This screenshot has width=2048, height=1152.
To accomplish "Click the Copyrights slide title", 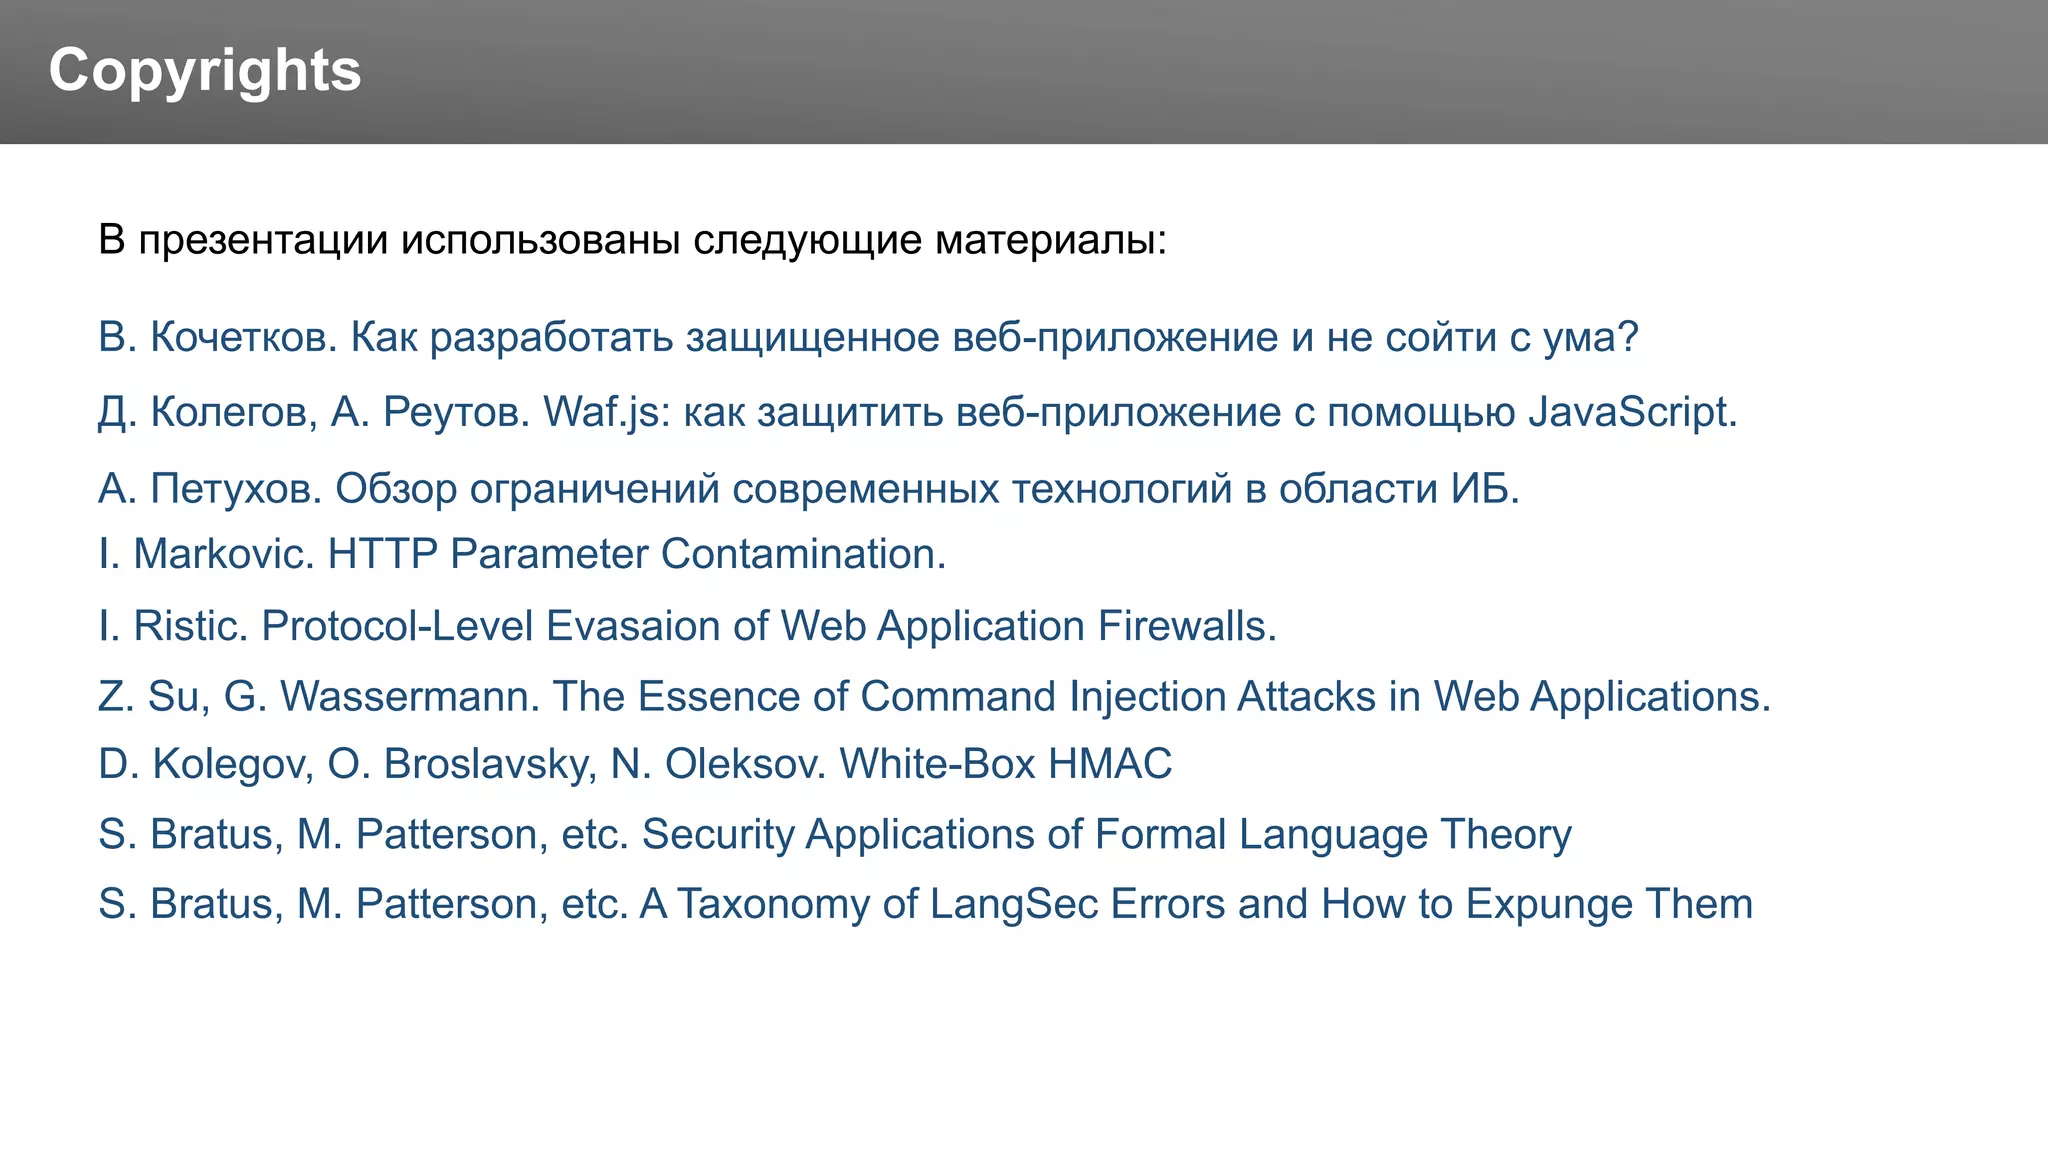I will [205, 72].
